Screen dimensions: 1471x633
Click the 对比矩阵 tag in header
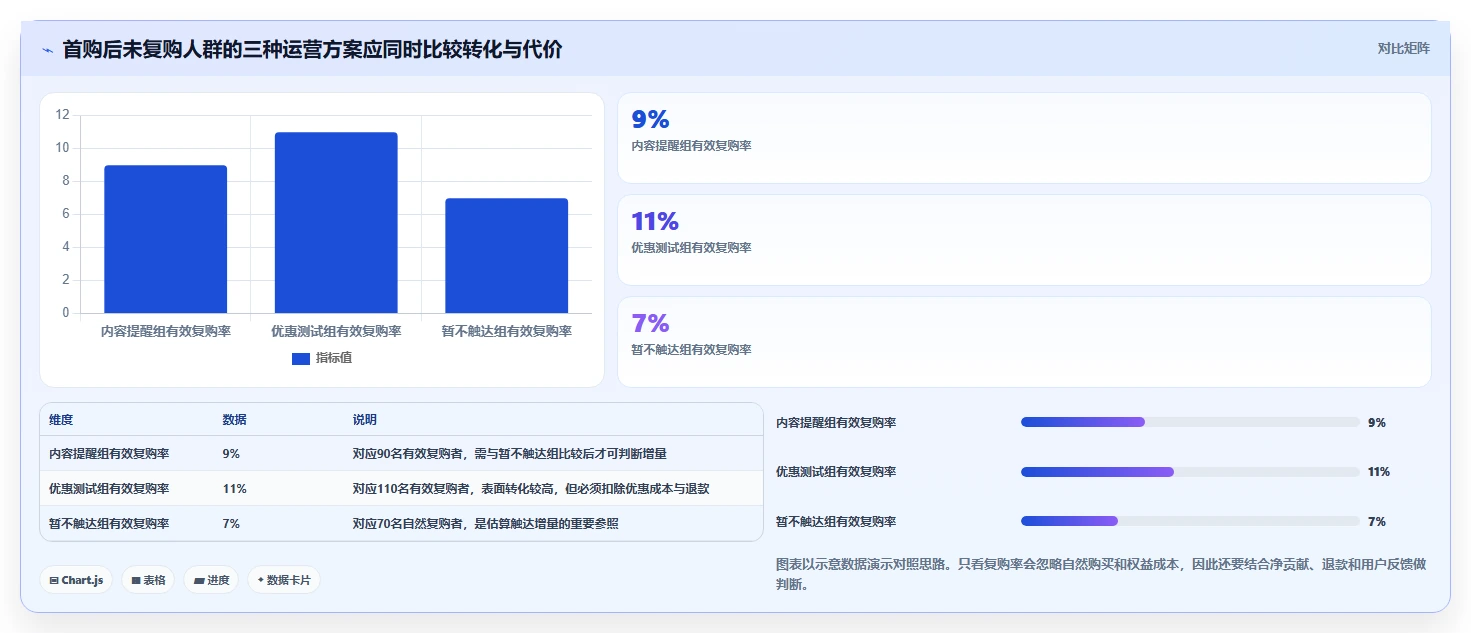tap(1404, 49)
